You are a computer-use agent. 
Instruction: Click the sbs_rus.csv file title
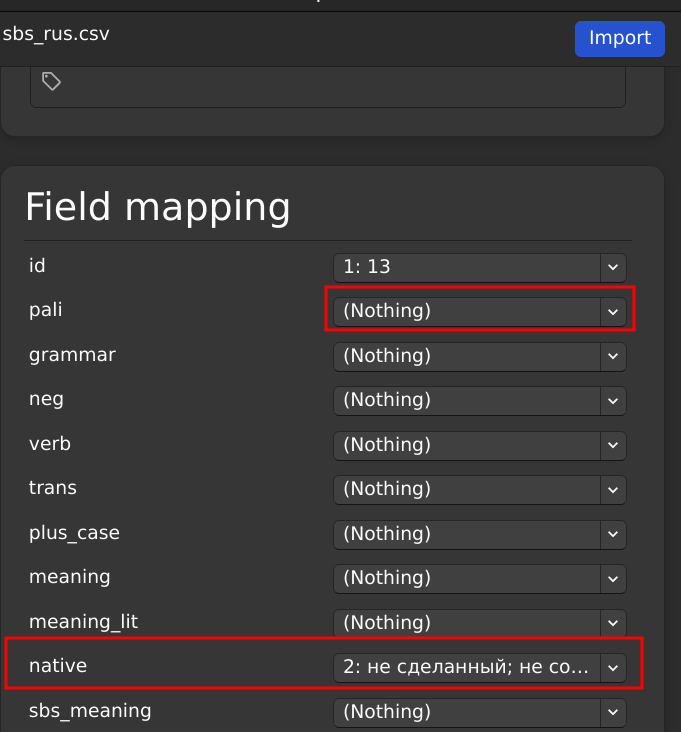coord(56,34)
